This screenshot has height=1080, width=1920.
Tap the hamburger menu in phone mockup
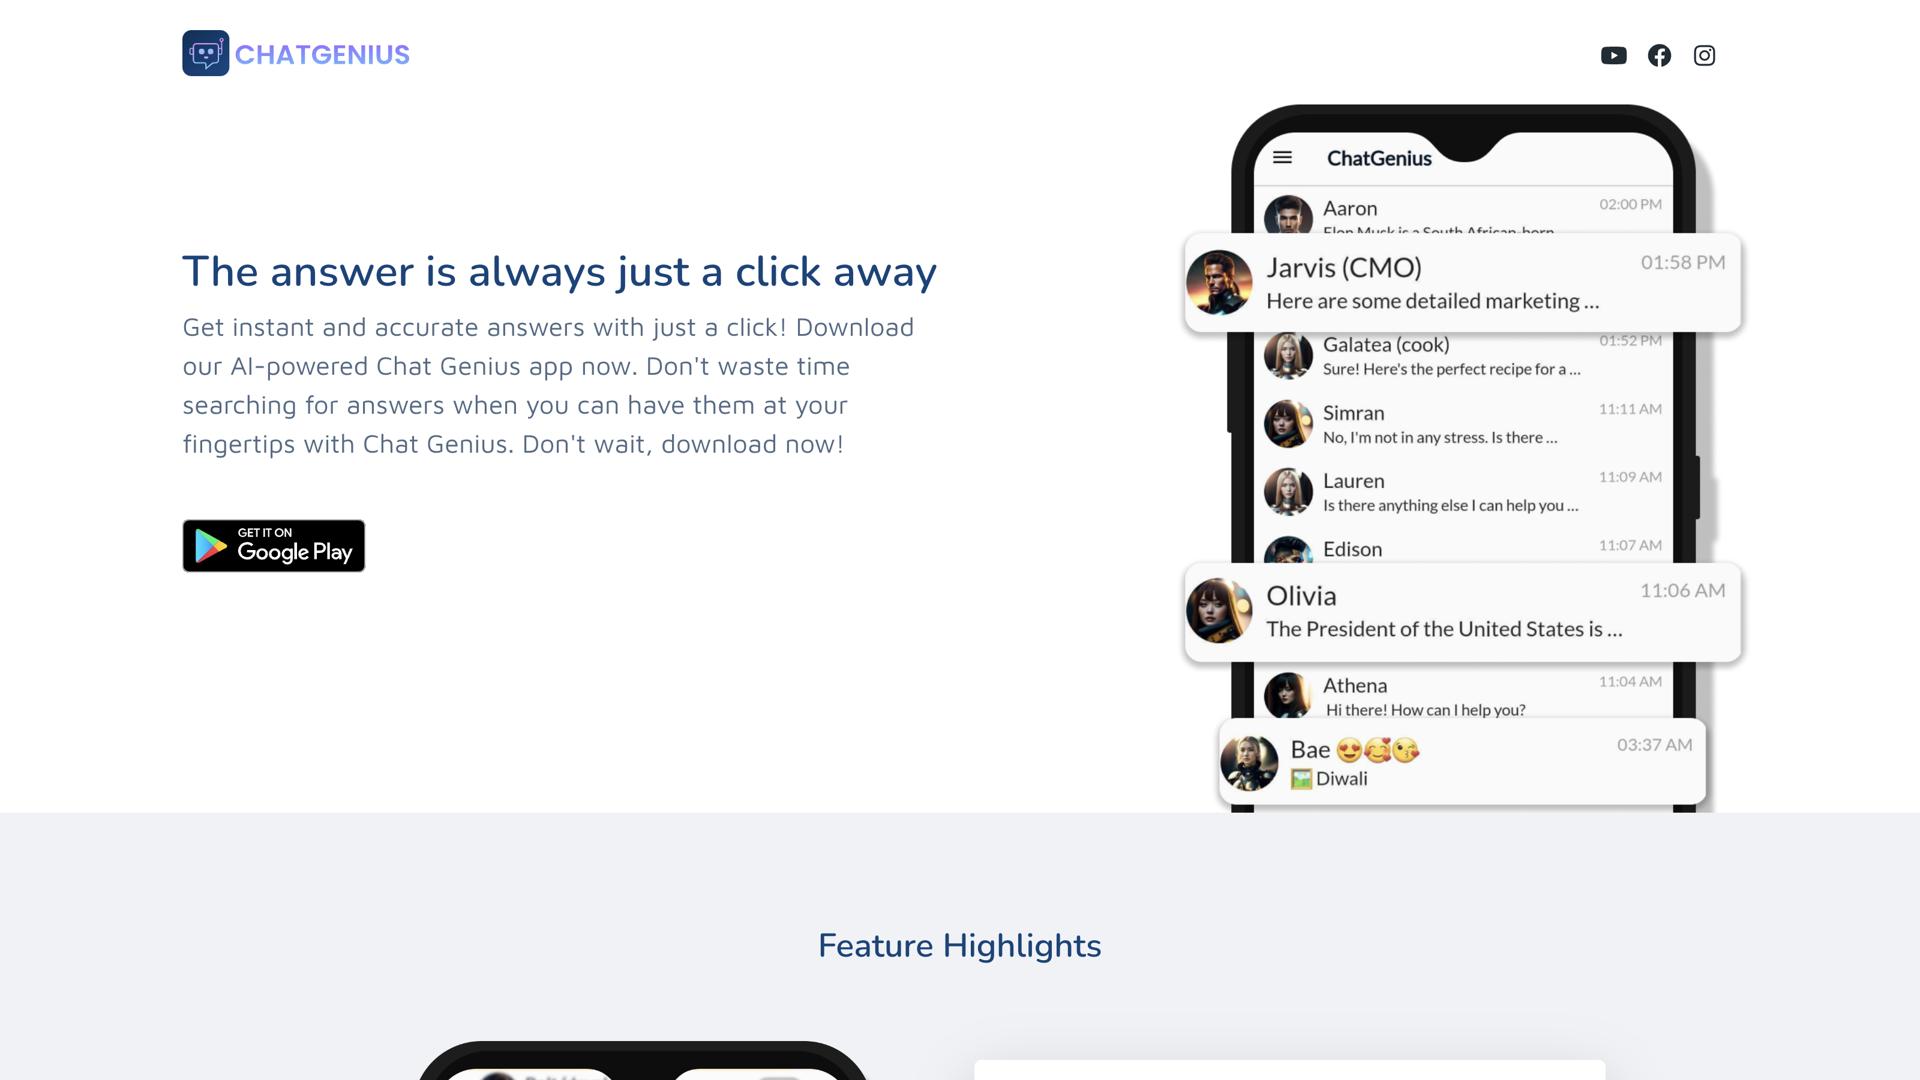1282,157
